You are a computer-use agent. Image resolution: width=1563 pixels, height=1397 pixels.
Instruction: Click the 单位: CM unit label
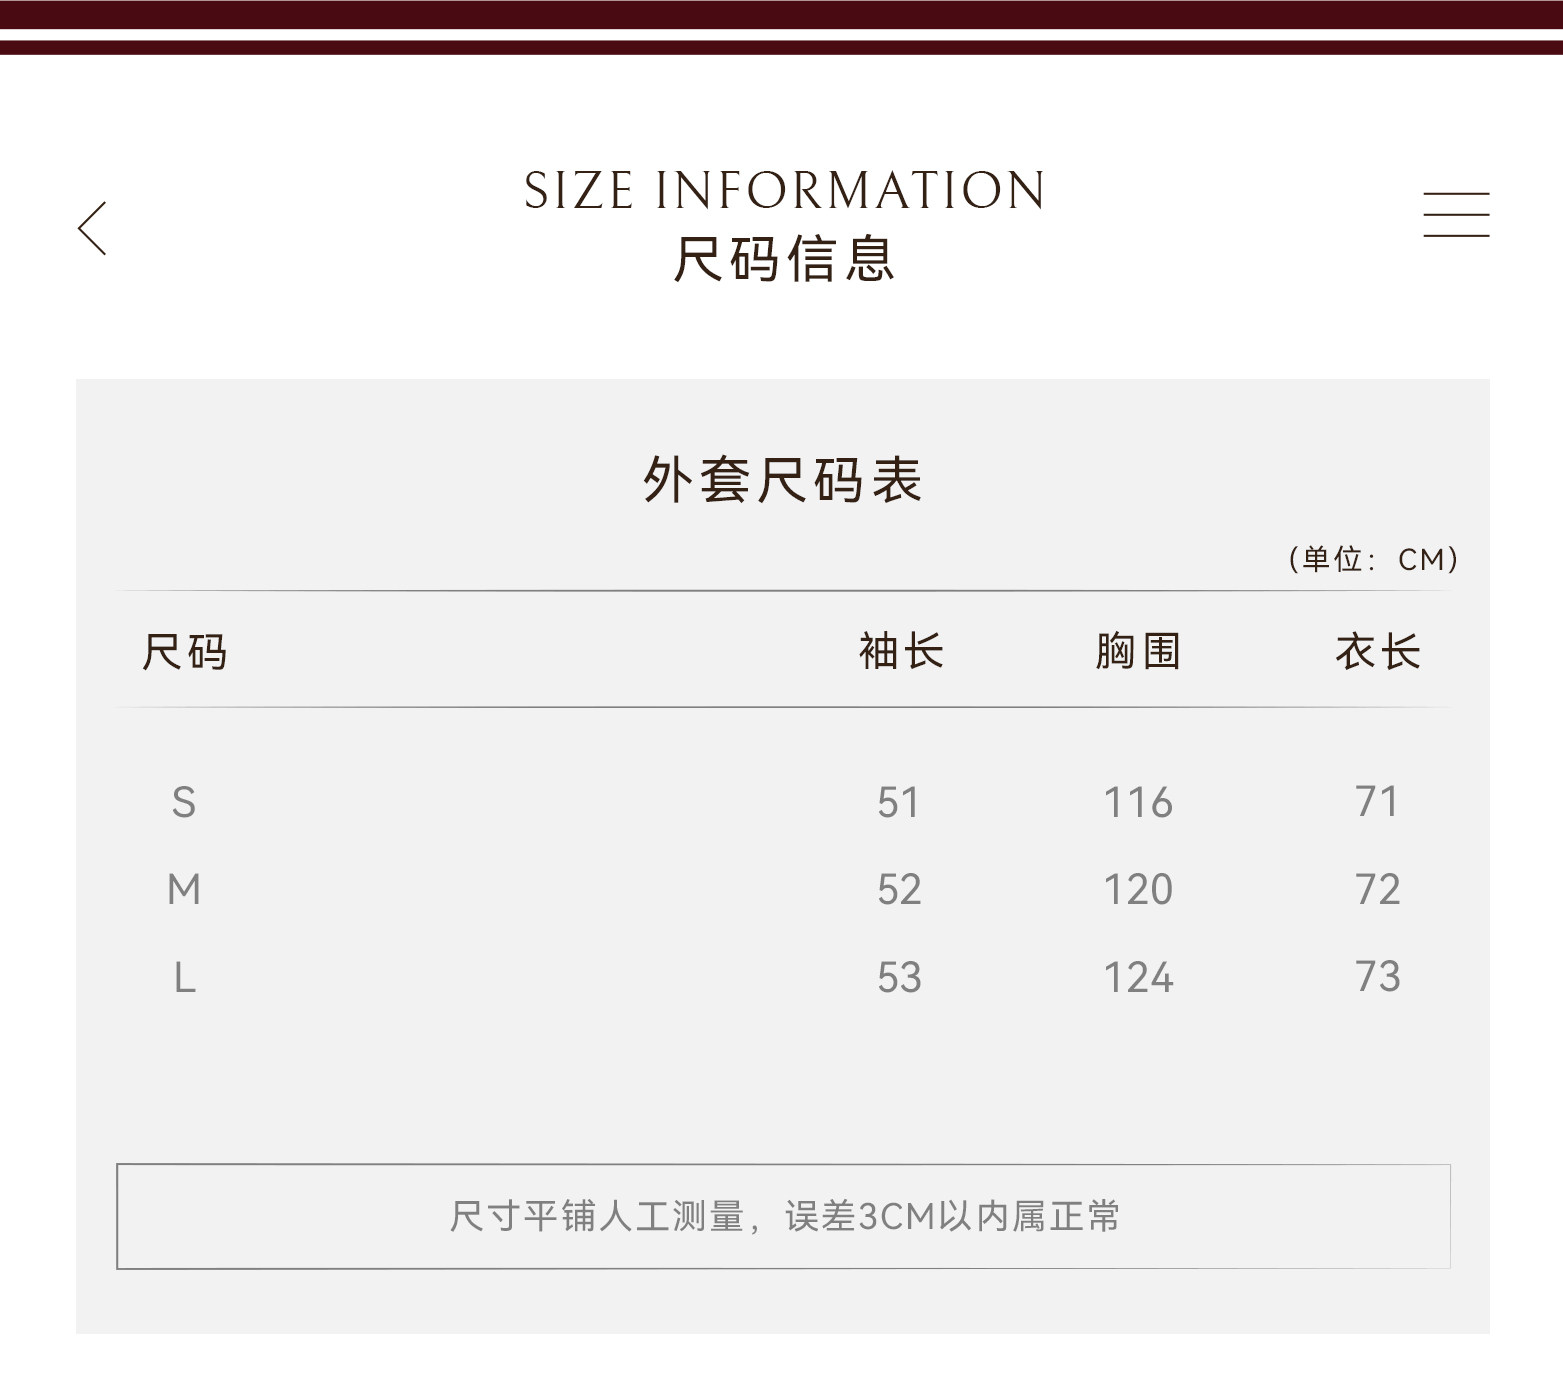click(x=1373, y=559)
